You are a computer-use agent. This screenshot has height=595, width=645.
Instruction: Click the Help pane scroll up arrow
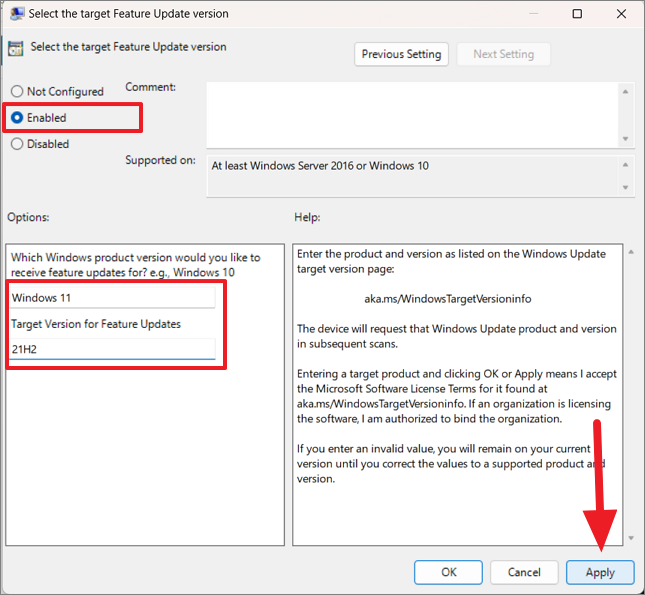[631, 252]
